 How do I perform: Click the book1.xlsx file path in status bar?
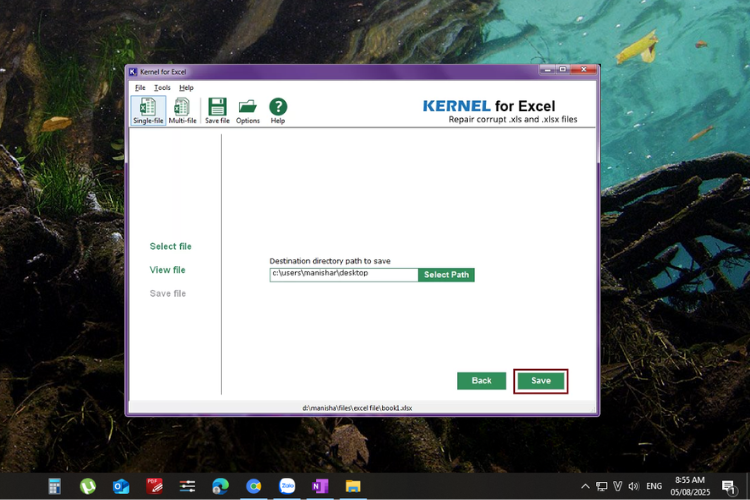[357, 408]
